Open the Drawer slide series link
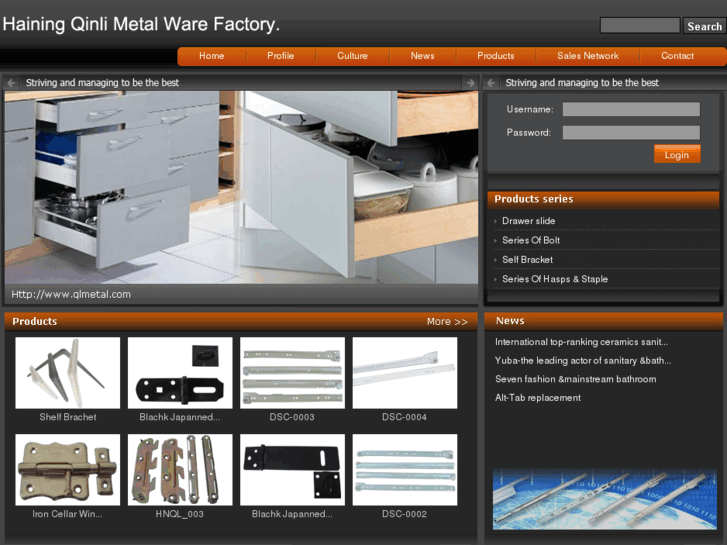 point(528,221)
